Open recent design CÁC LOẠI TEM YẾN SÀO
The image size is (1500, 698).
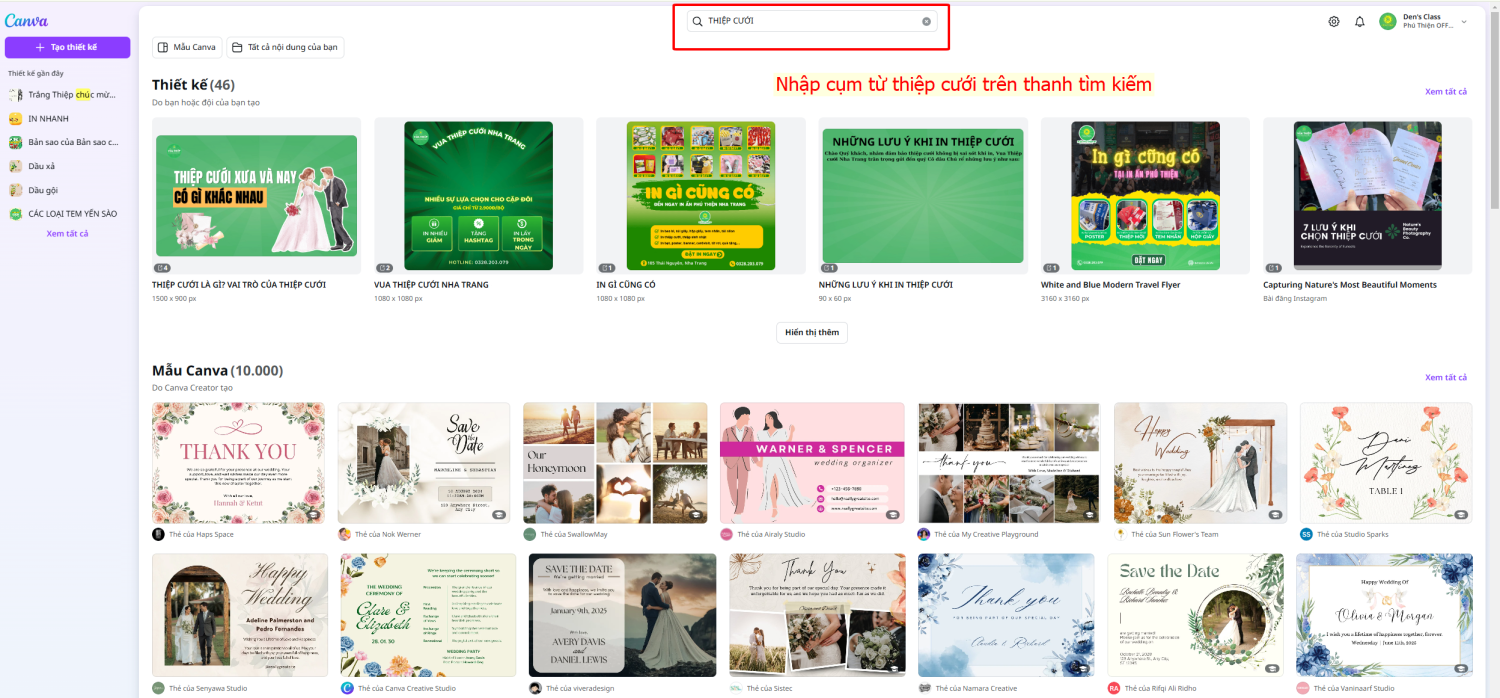pos(64,214)
